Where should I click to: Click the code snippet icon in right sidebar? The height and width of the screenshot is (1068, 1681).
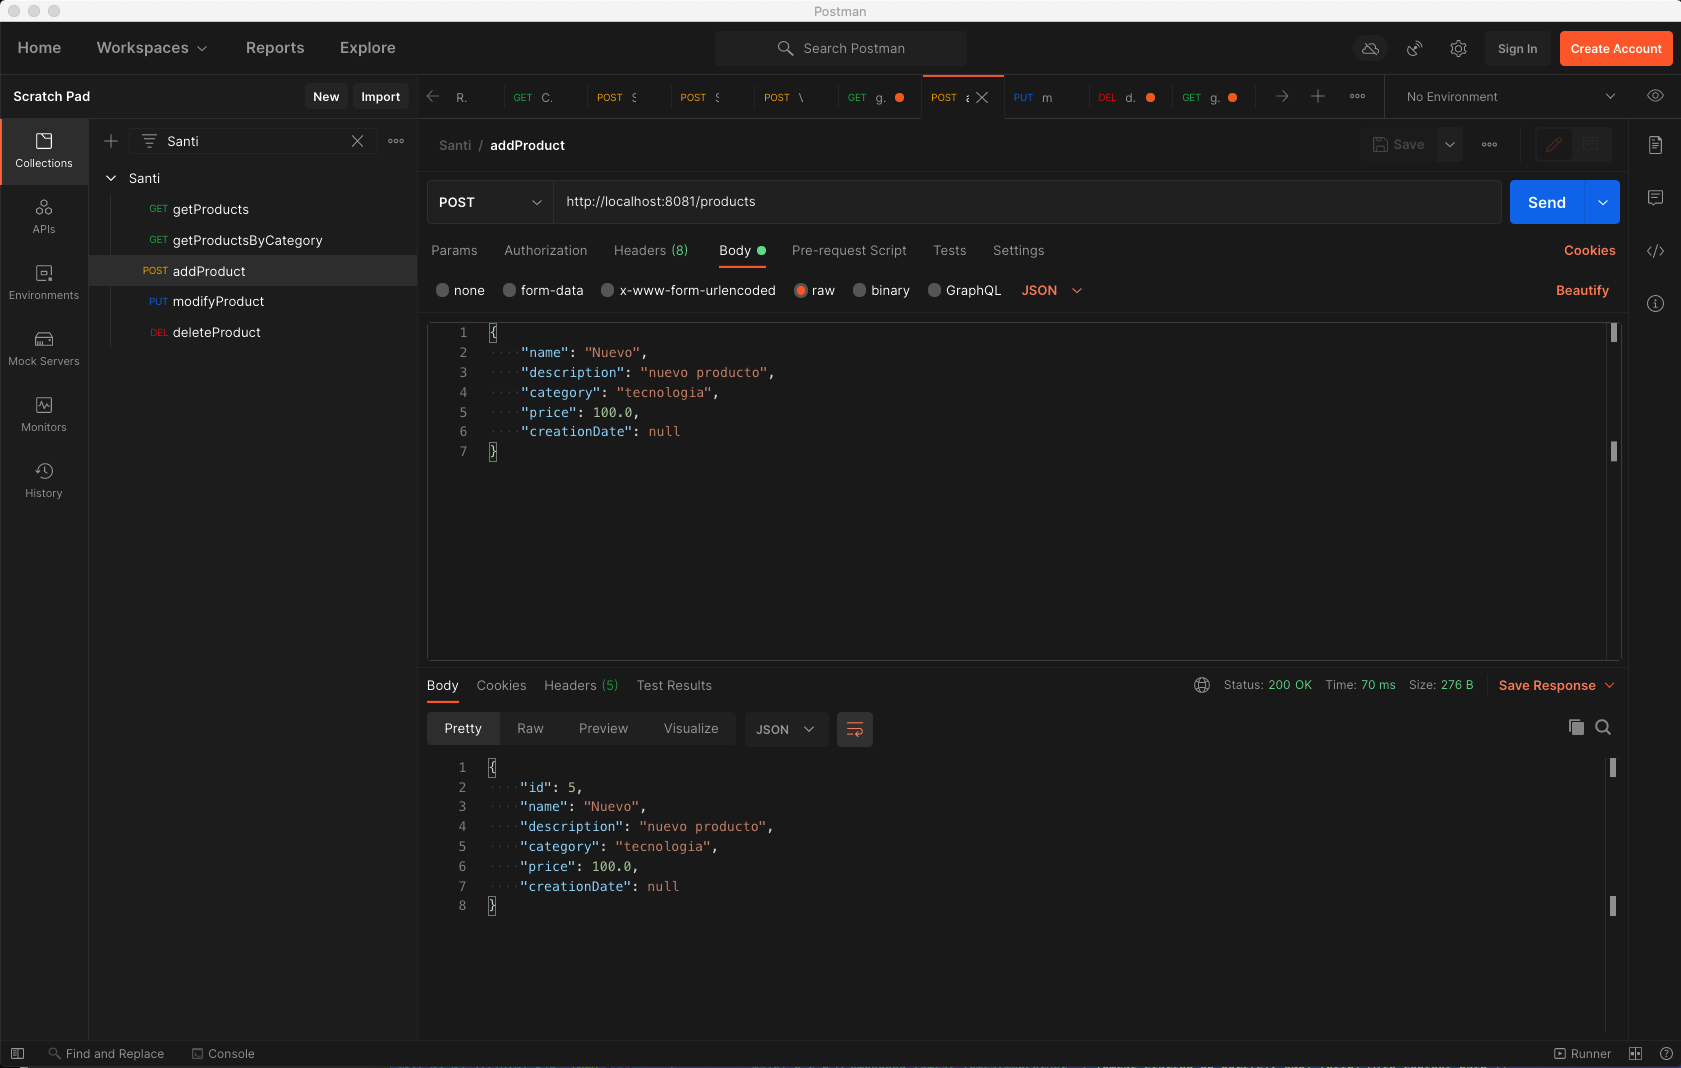(1655, 251)
